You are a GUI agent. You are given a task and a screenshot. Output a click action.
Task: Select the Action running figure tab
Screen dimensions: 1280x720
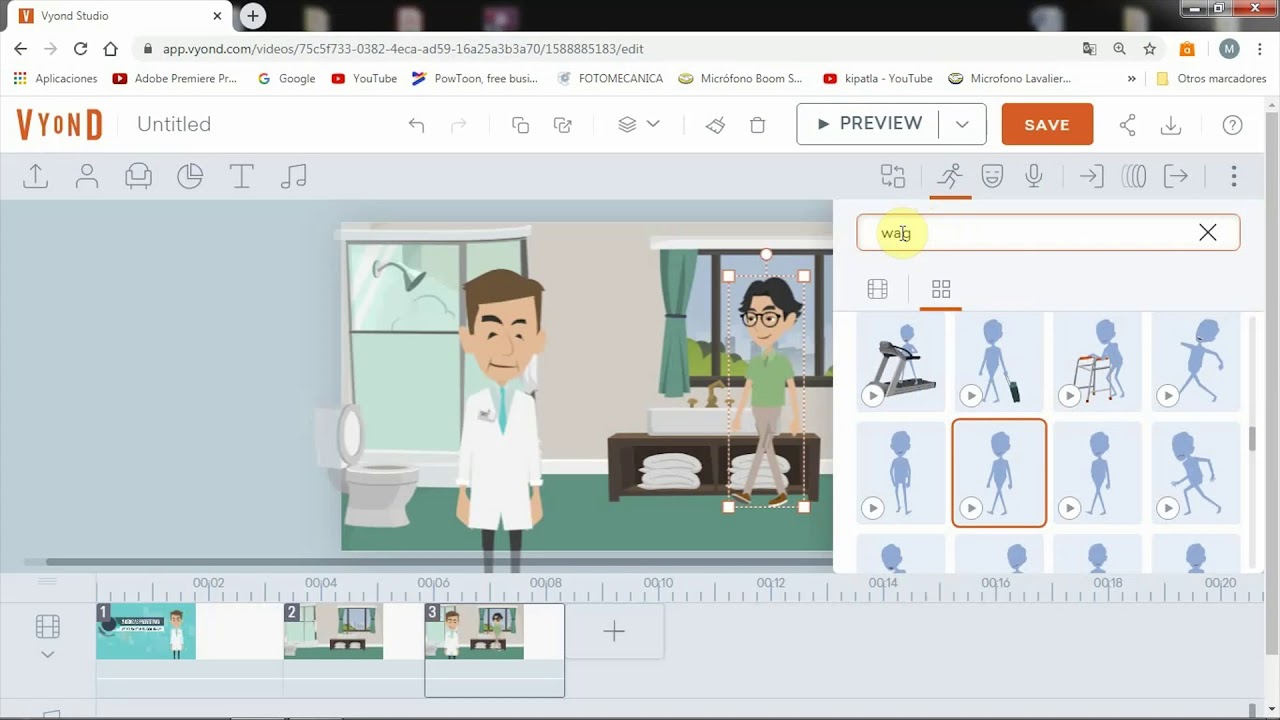click(950, 176)
